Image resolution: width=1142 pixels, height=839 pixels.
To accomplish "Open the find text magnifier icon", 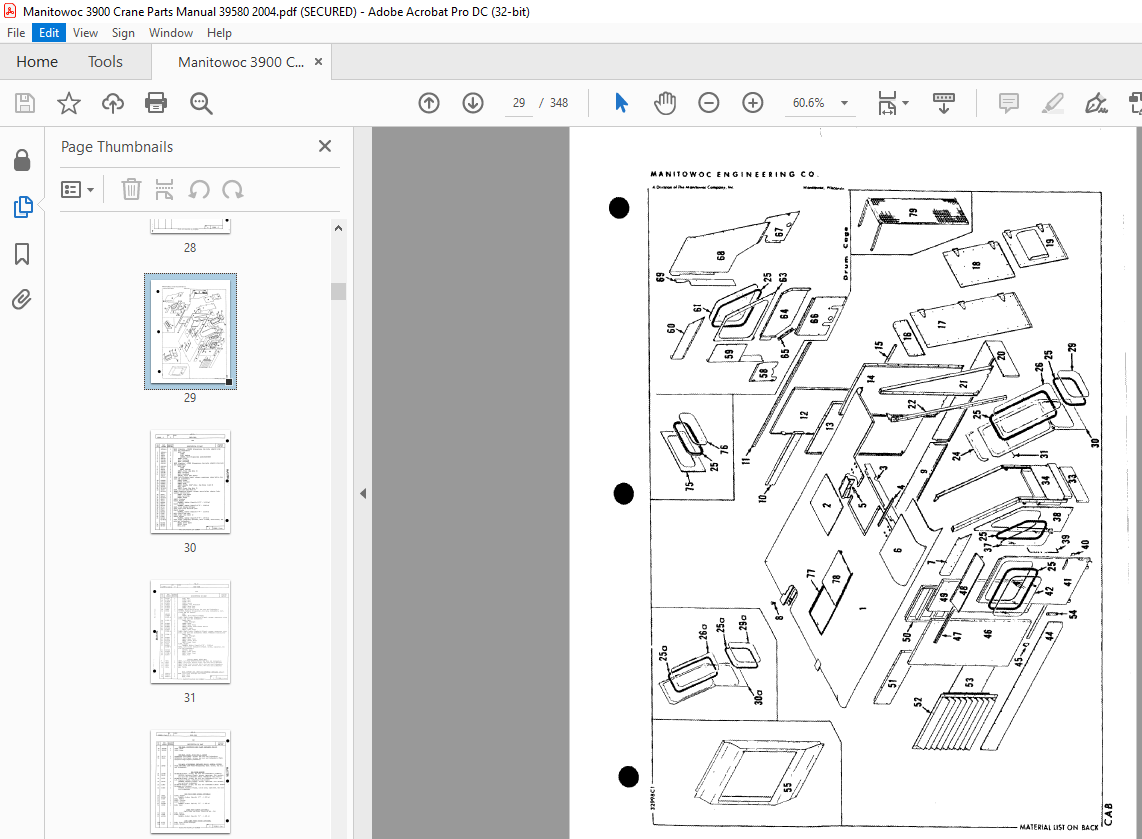I will [x=201, y=103].
